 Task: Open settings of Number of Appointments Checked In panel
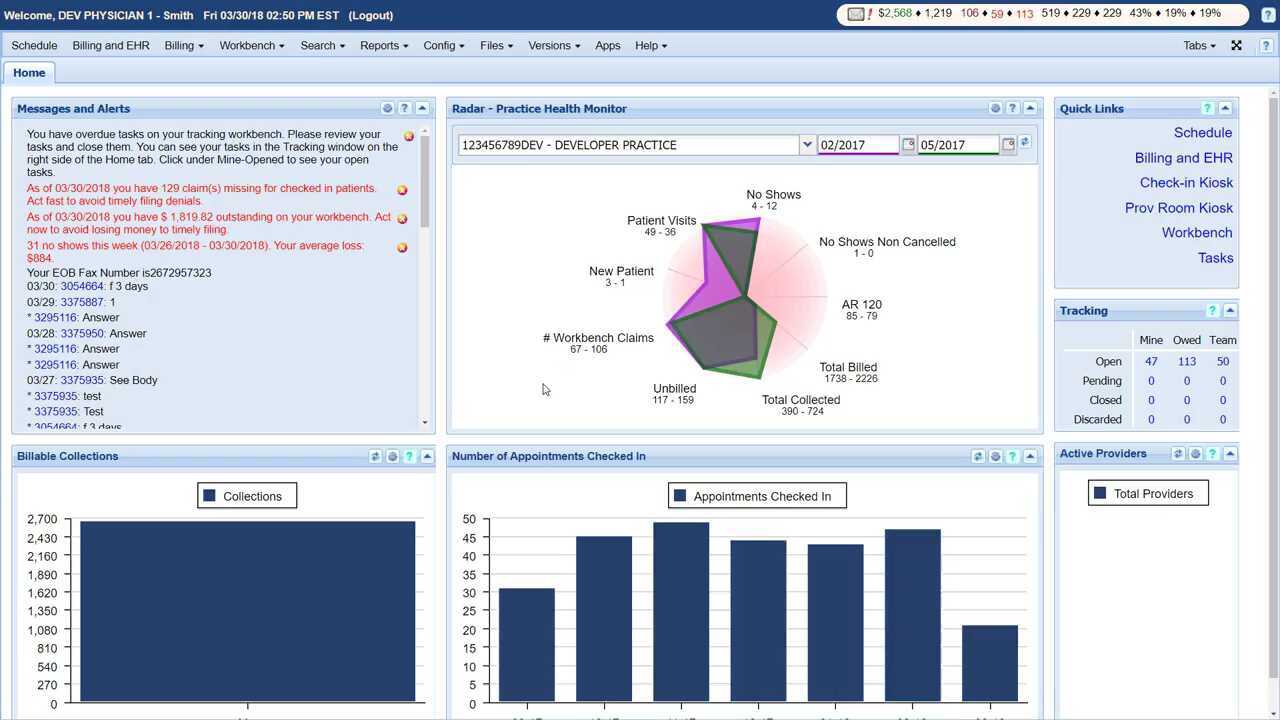(x=995, y=457)
